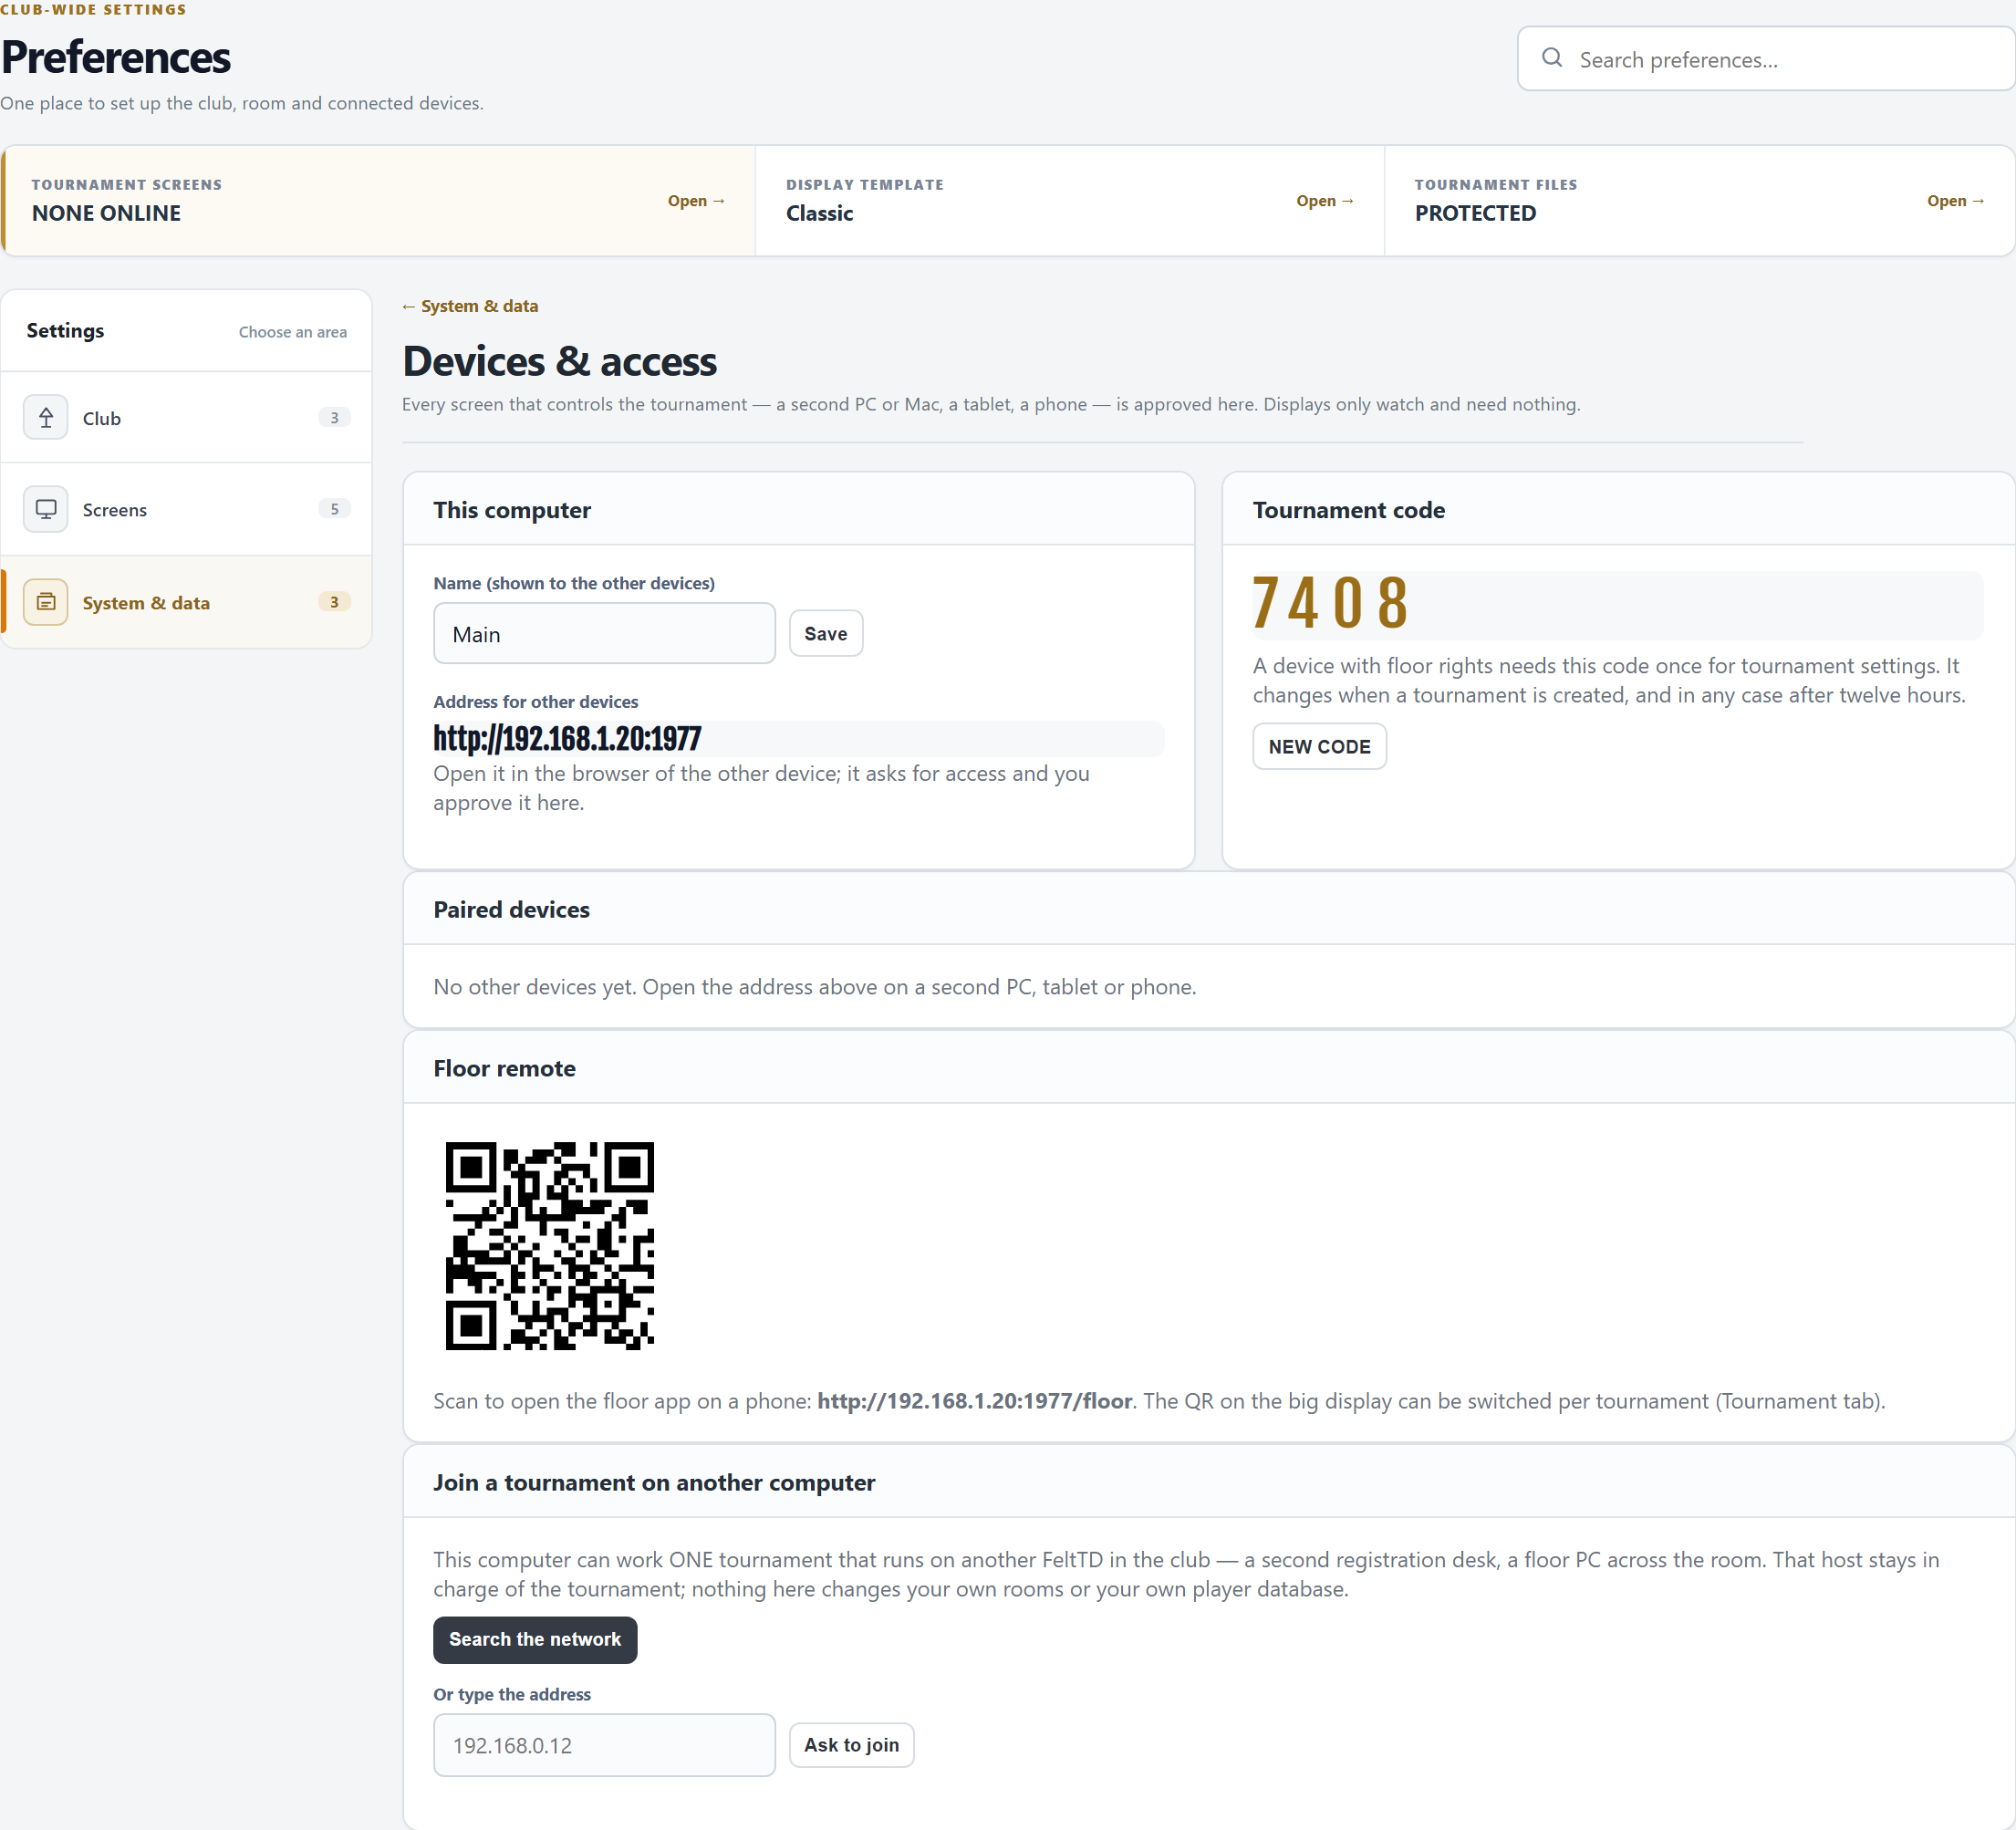The width and height of the screenshot is (2016, 1830).
Task: Click the Club sidebar icon
Action: pyautogui.click(x=46, y=418)
